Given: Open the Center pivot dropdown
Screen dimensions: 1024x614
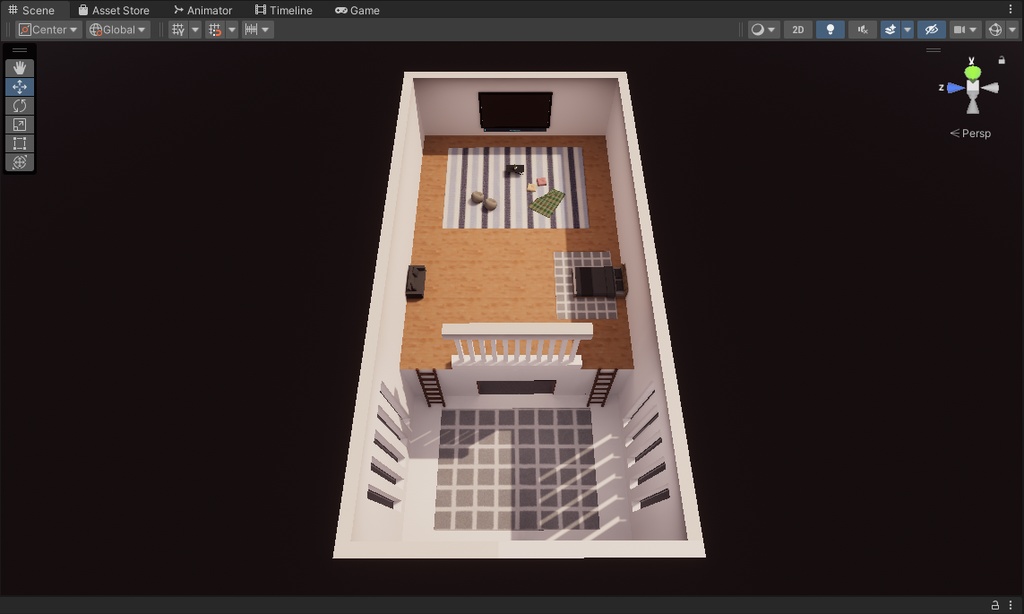Looking at the screenshot, I should [x=46, y=29].
